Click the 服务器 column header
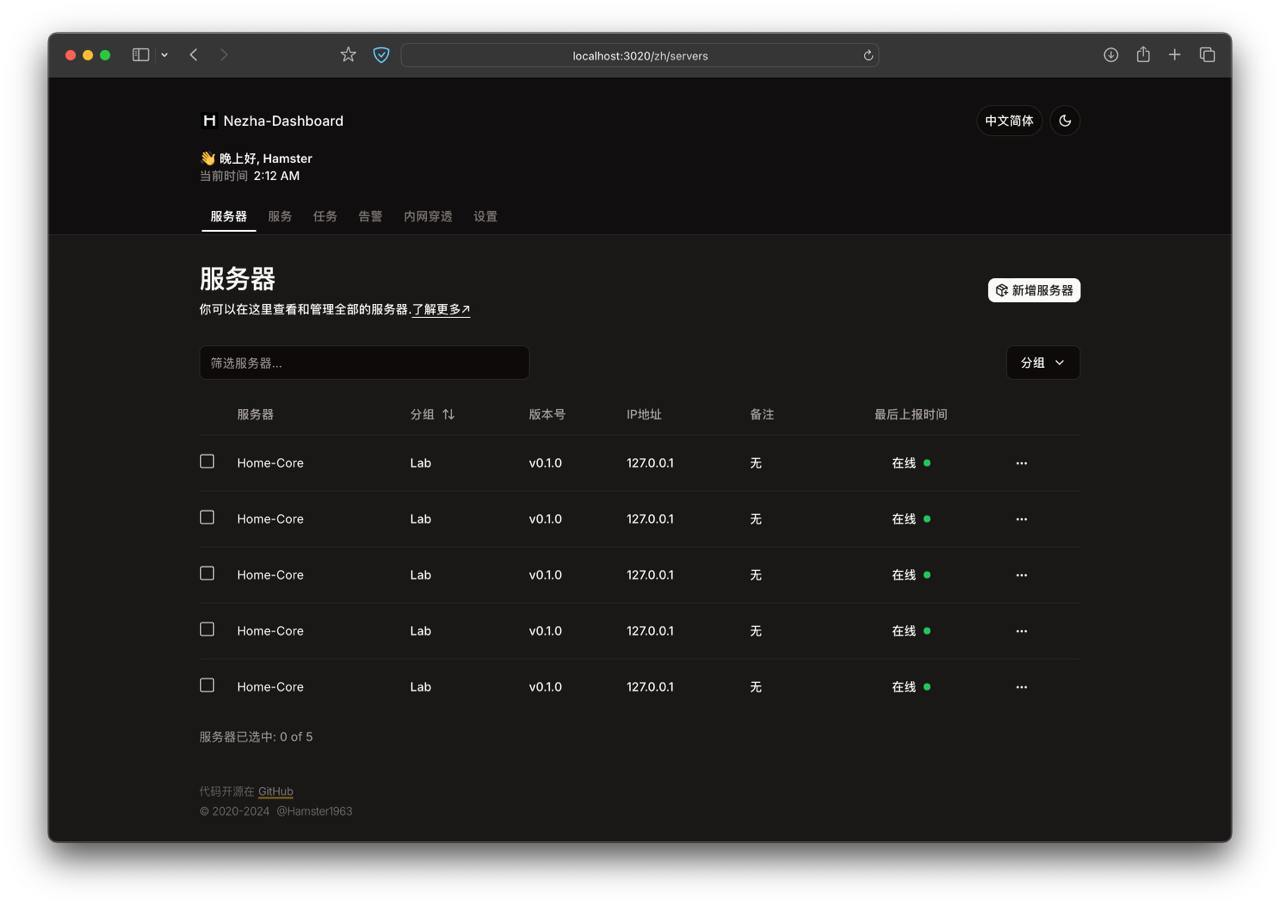Screen dimensions: 1280x906 point(255,414)
